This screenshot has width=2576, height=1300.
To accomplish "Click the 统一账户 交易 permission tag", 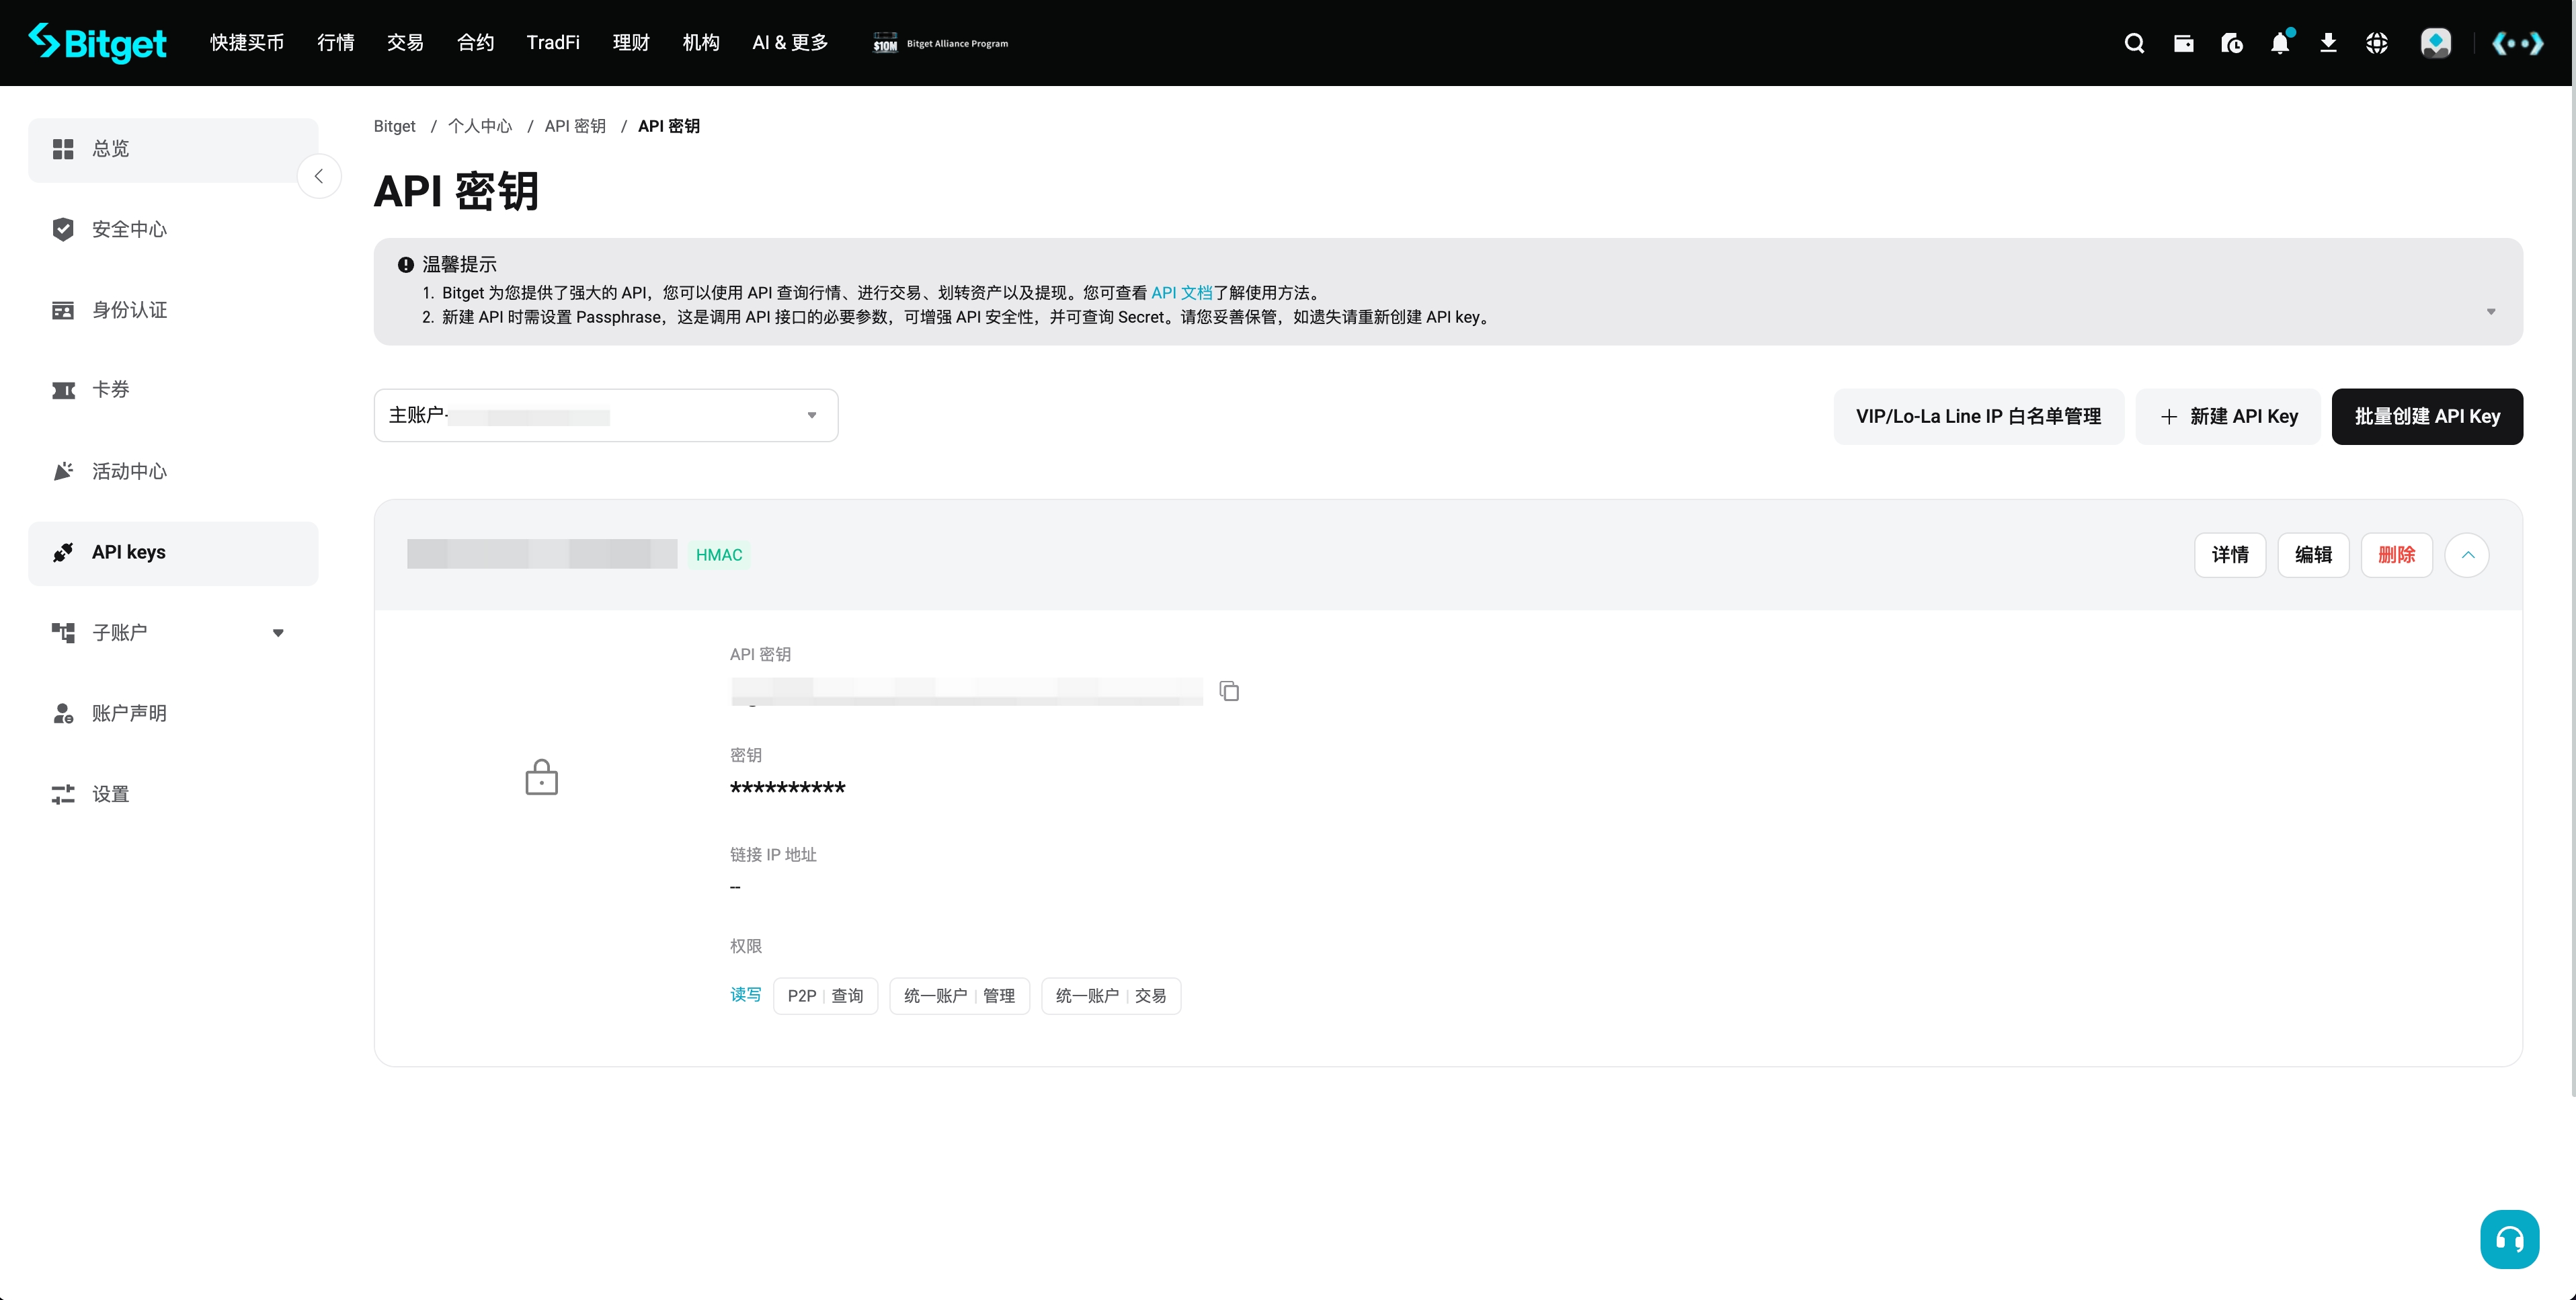I will pos(1111,996).
